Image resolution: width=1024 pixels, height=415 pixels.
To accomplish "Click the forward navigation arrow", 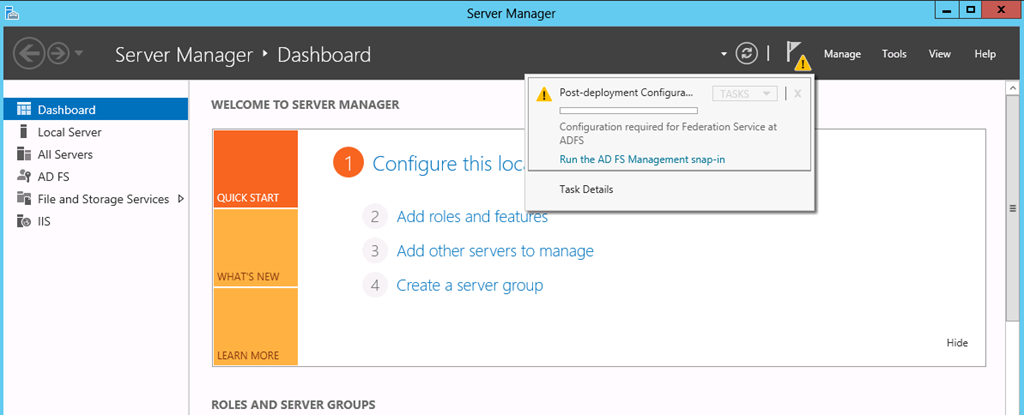I will click(58, 54).
